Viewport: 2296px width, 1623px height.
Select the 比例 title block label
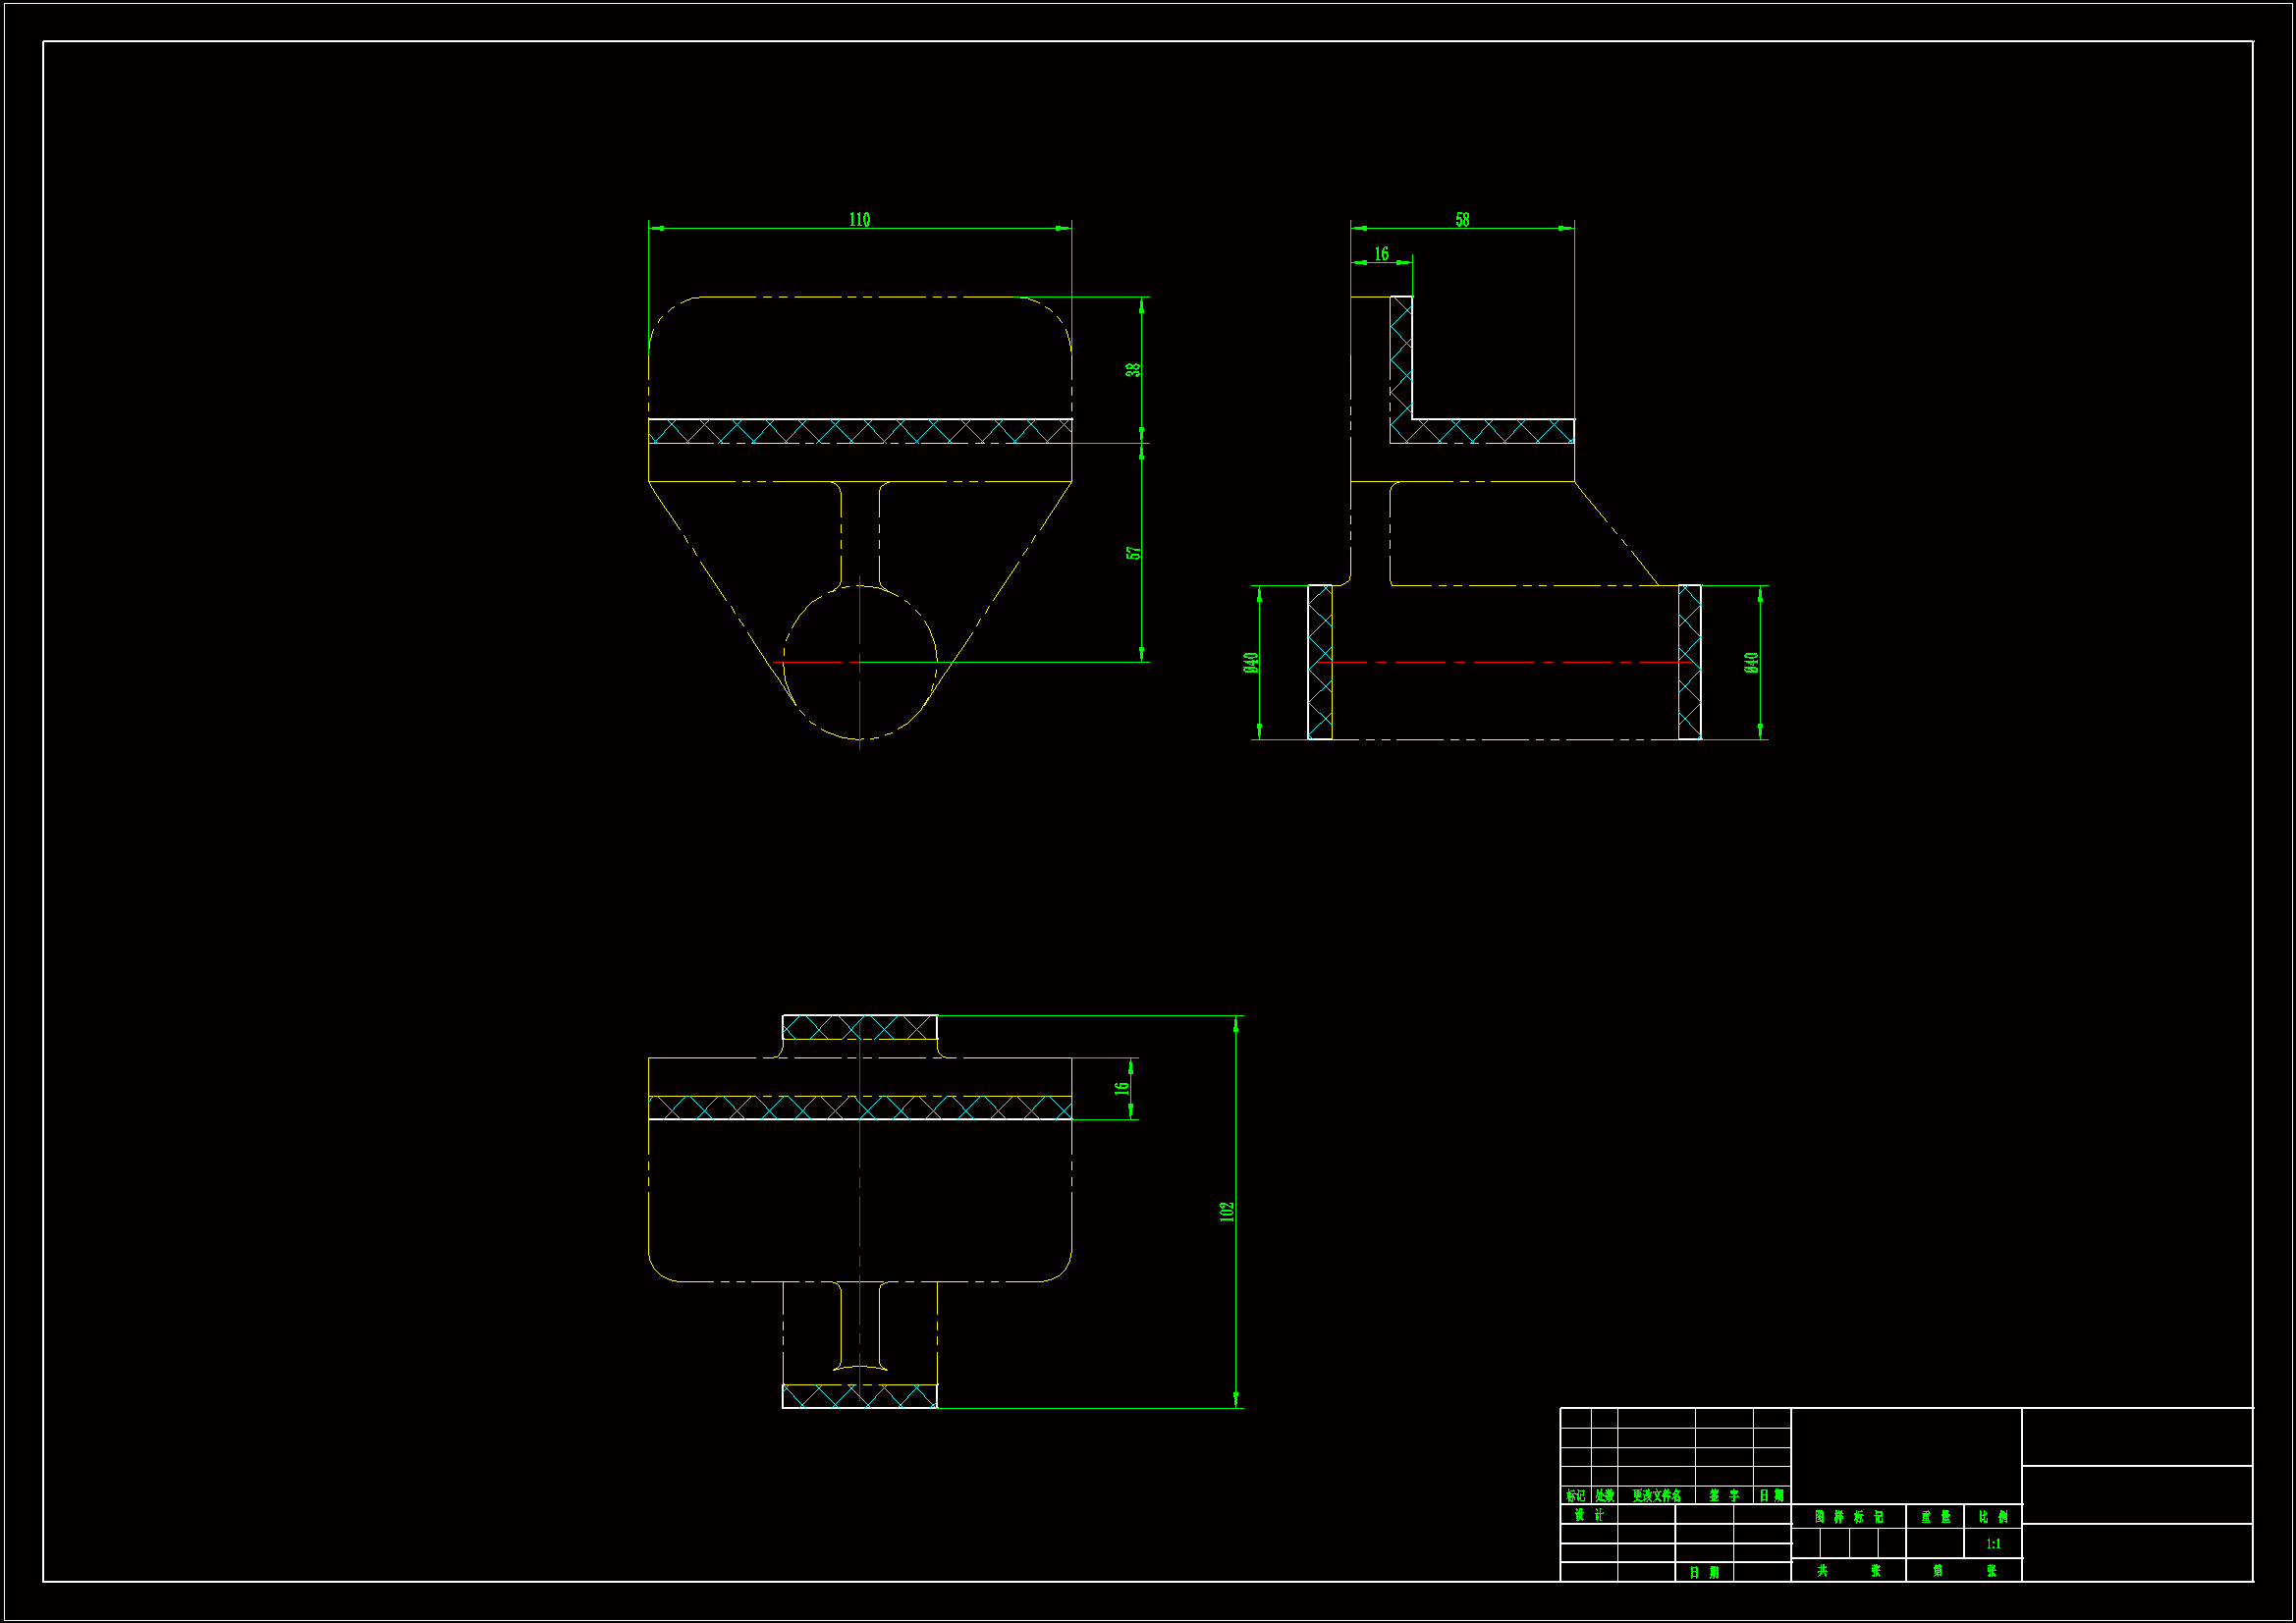tap(1993, 1517)
